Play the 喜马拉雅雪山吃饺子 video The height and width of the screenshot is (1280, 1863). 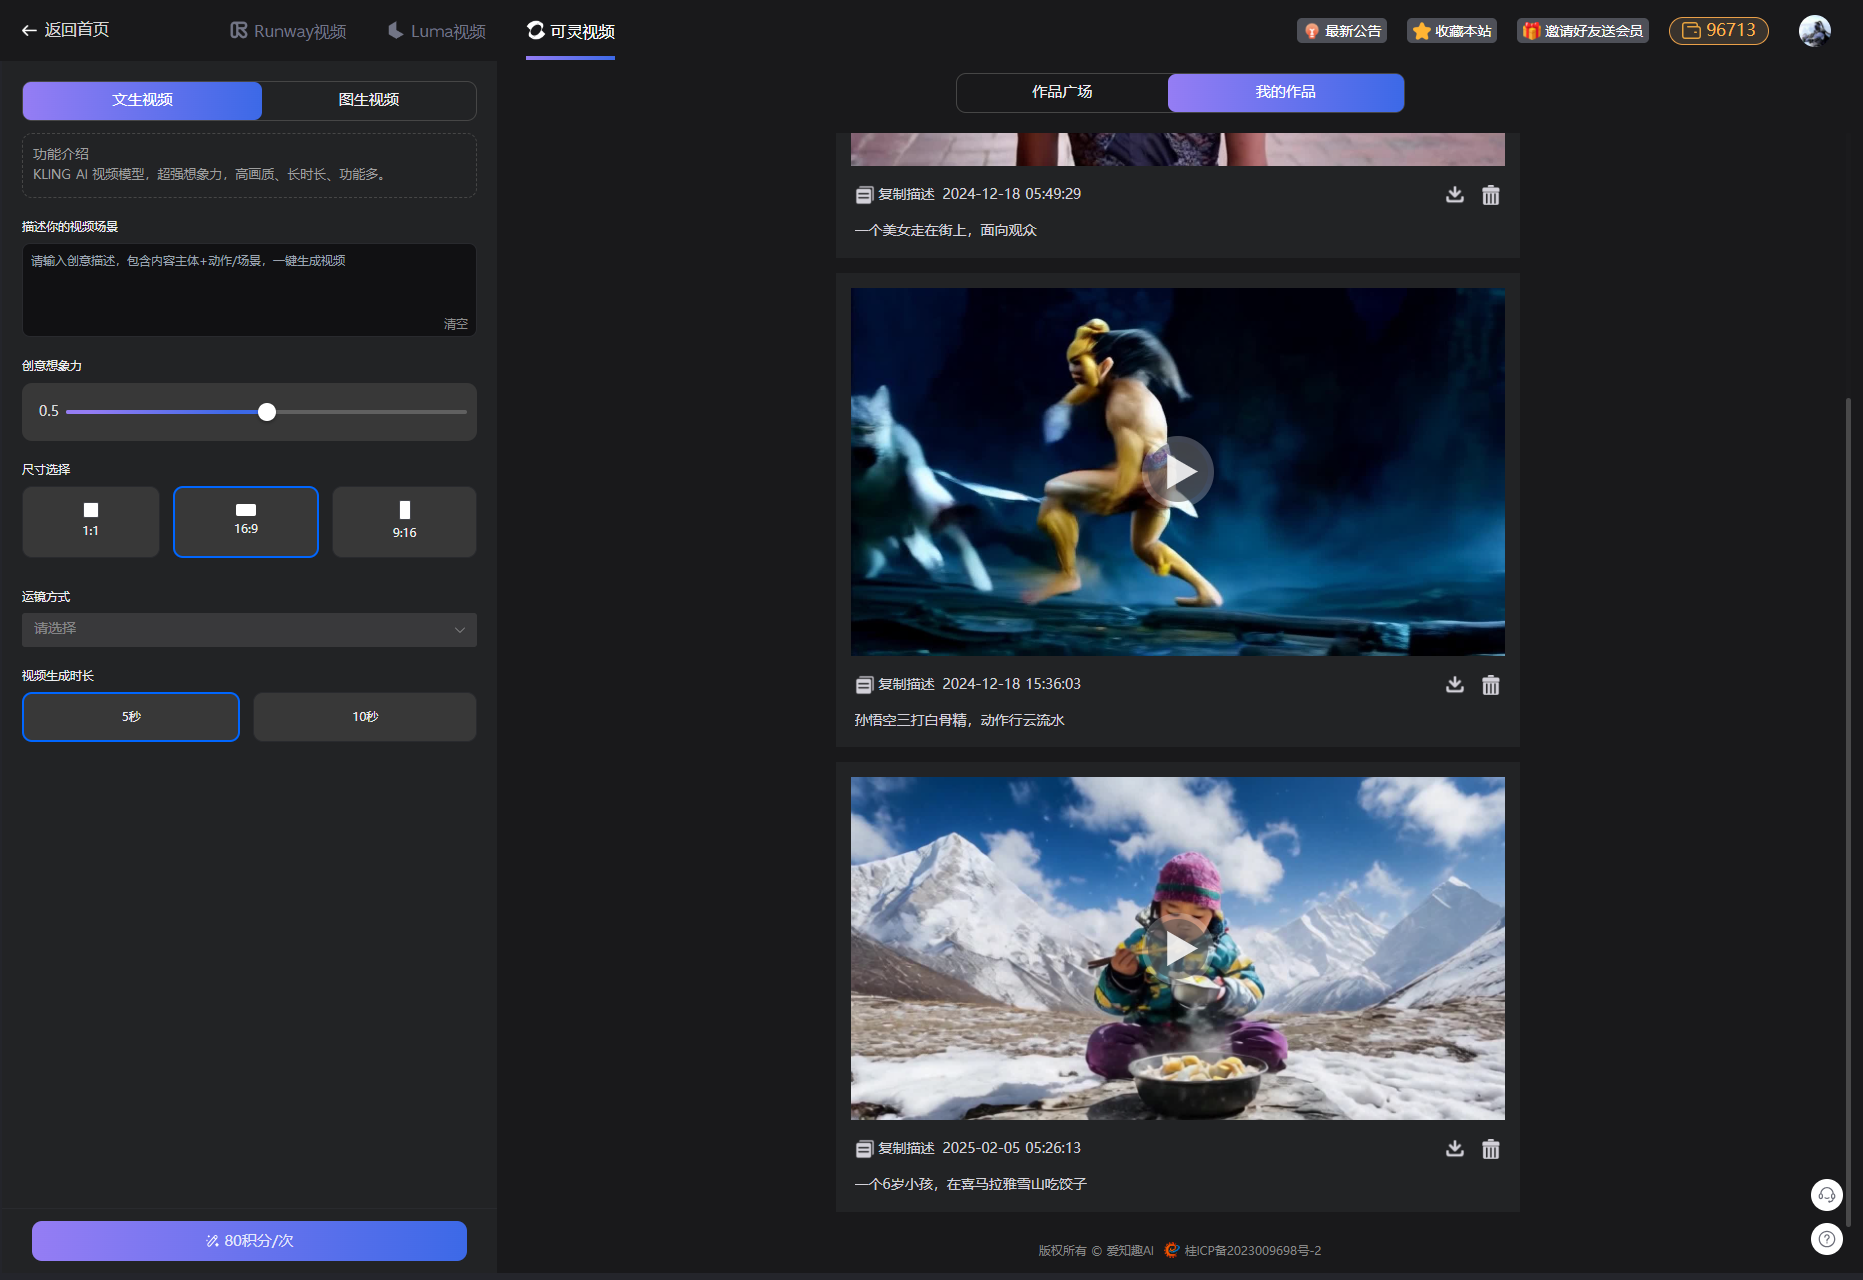1178,949
